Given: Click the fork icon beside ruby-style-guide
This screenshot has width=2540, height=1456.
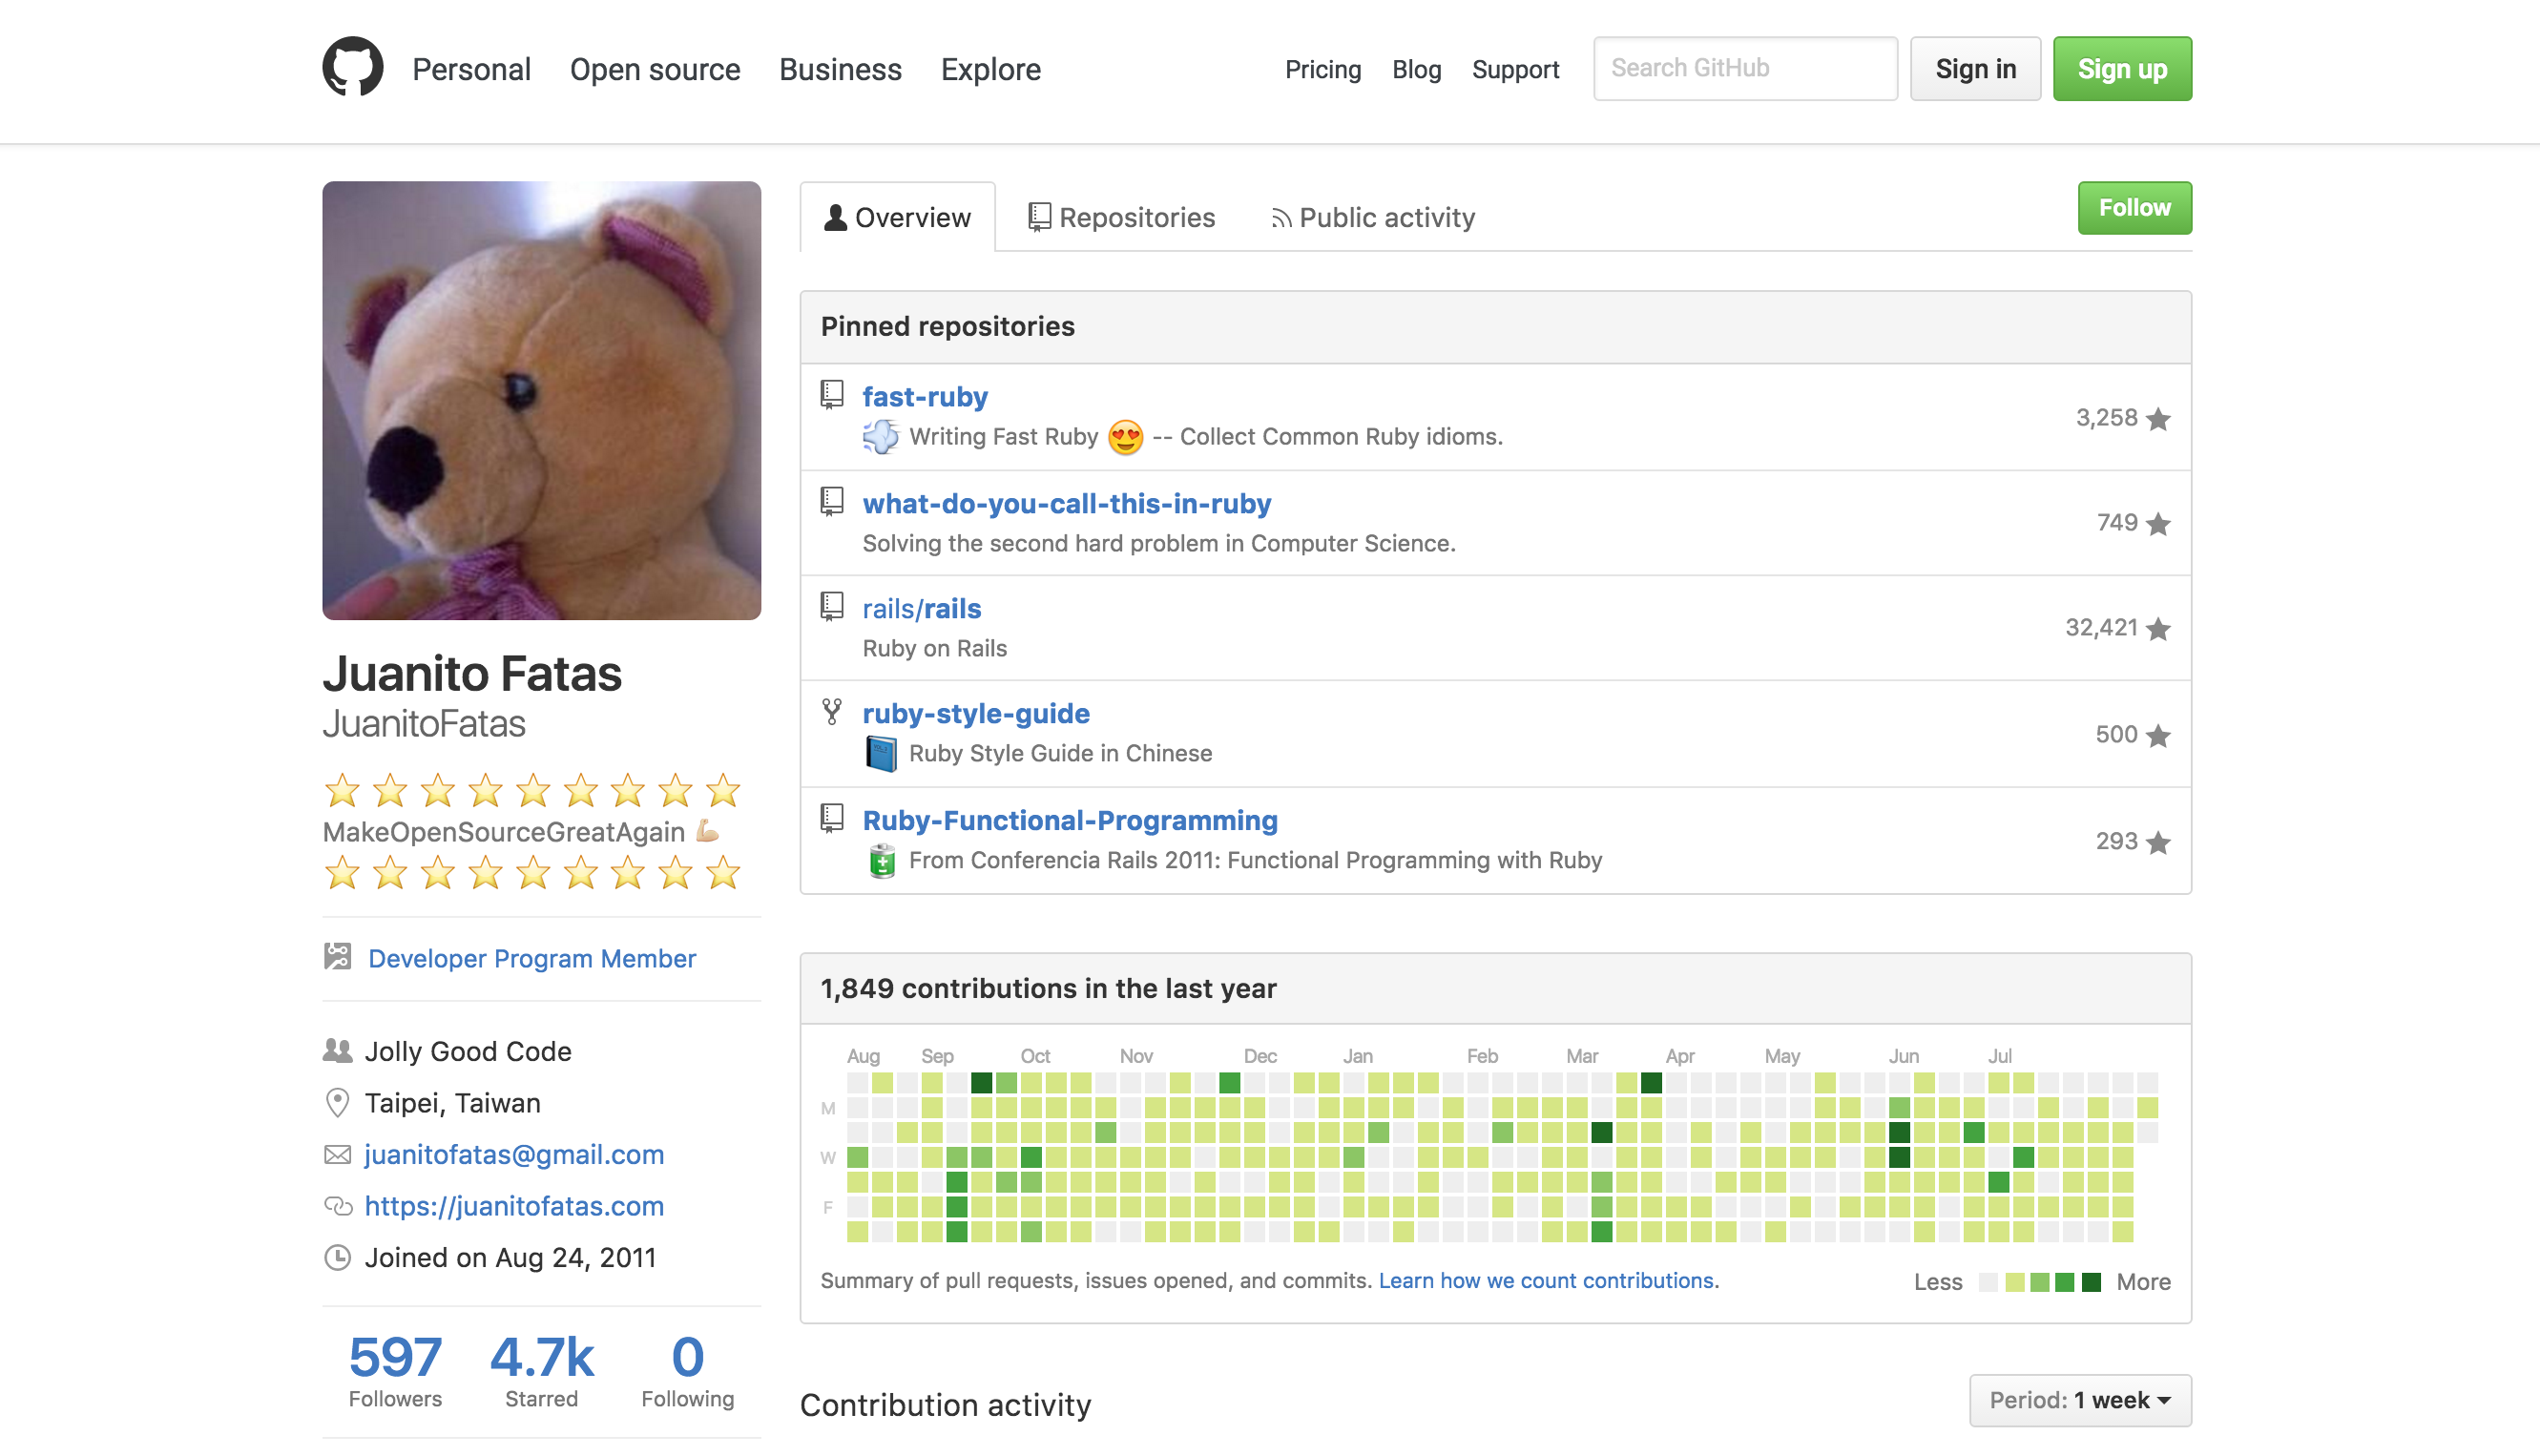Looking at the screenshot, I should (x=832, y=712).
